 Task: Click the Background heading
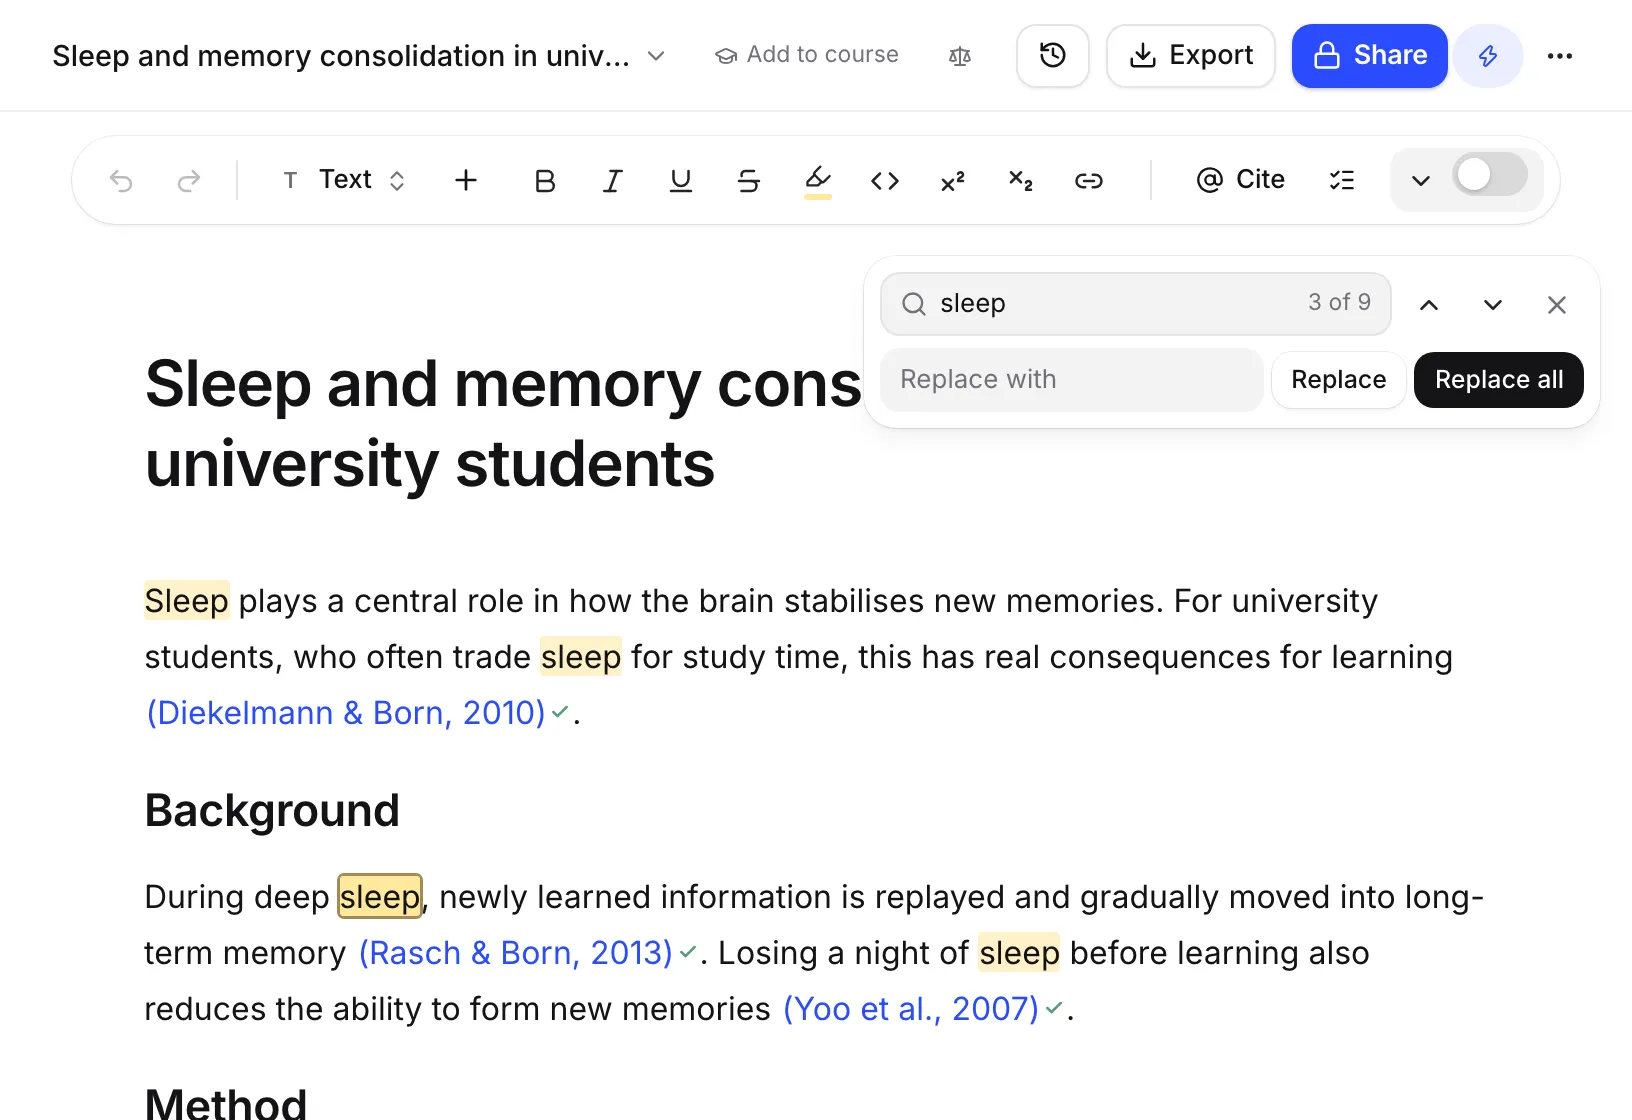(x=272, y=810)
